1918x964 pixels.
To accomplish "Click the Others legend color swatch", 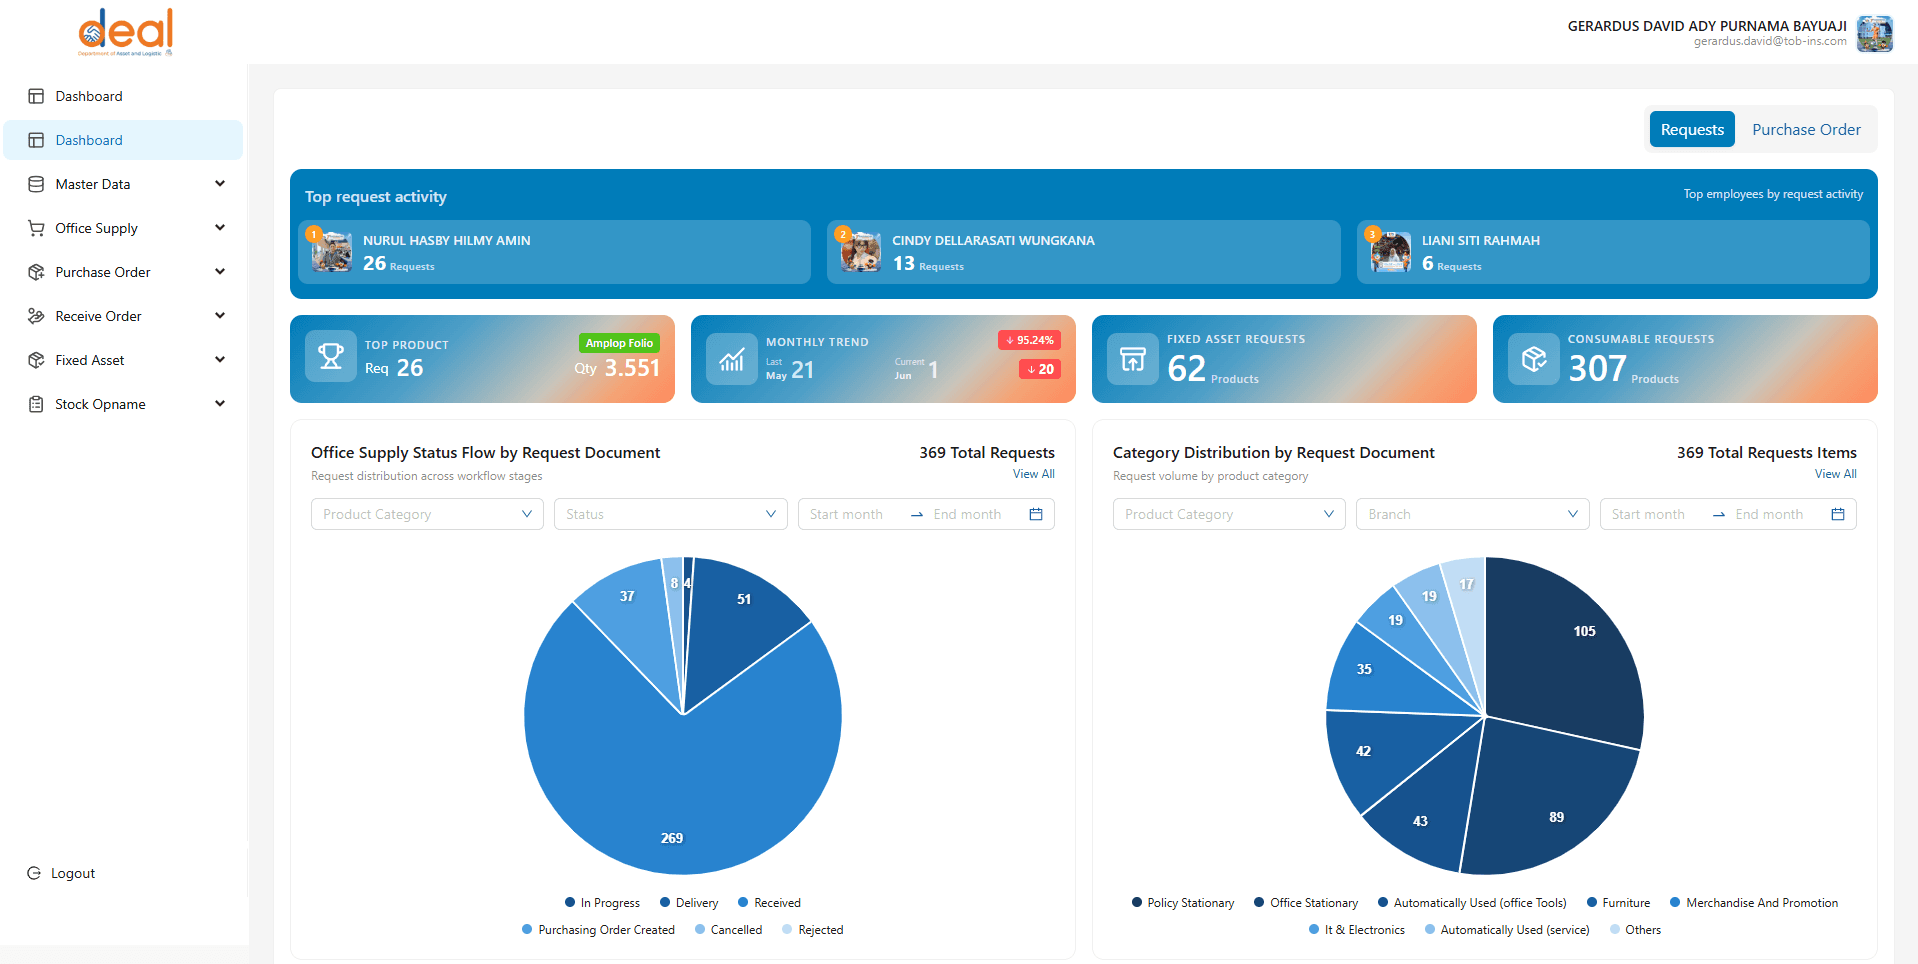I will pyautogui.click(x=1615, y=930).
